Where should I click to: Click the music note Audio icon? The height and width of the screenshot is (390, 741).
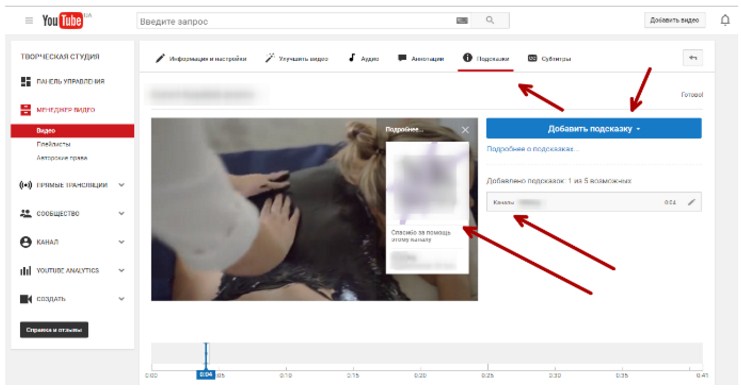pyautogui.click(x=352, y=58)
